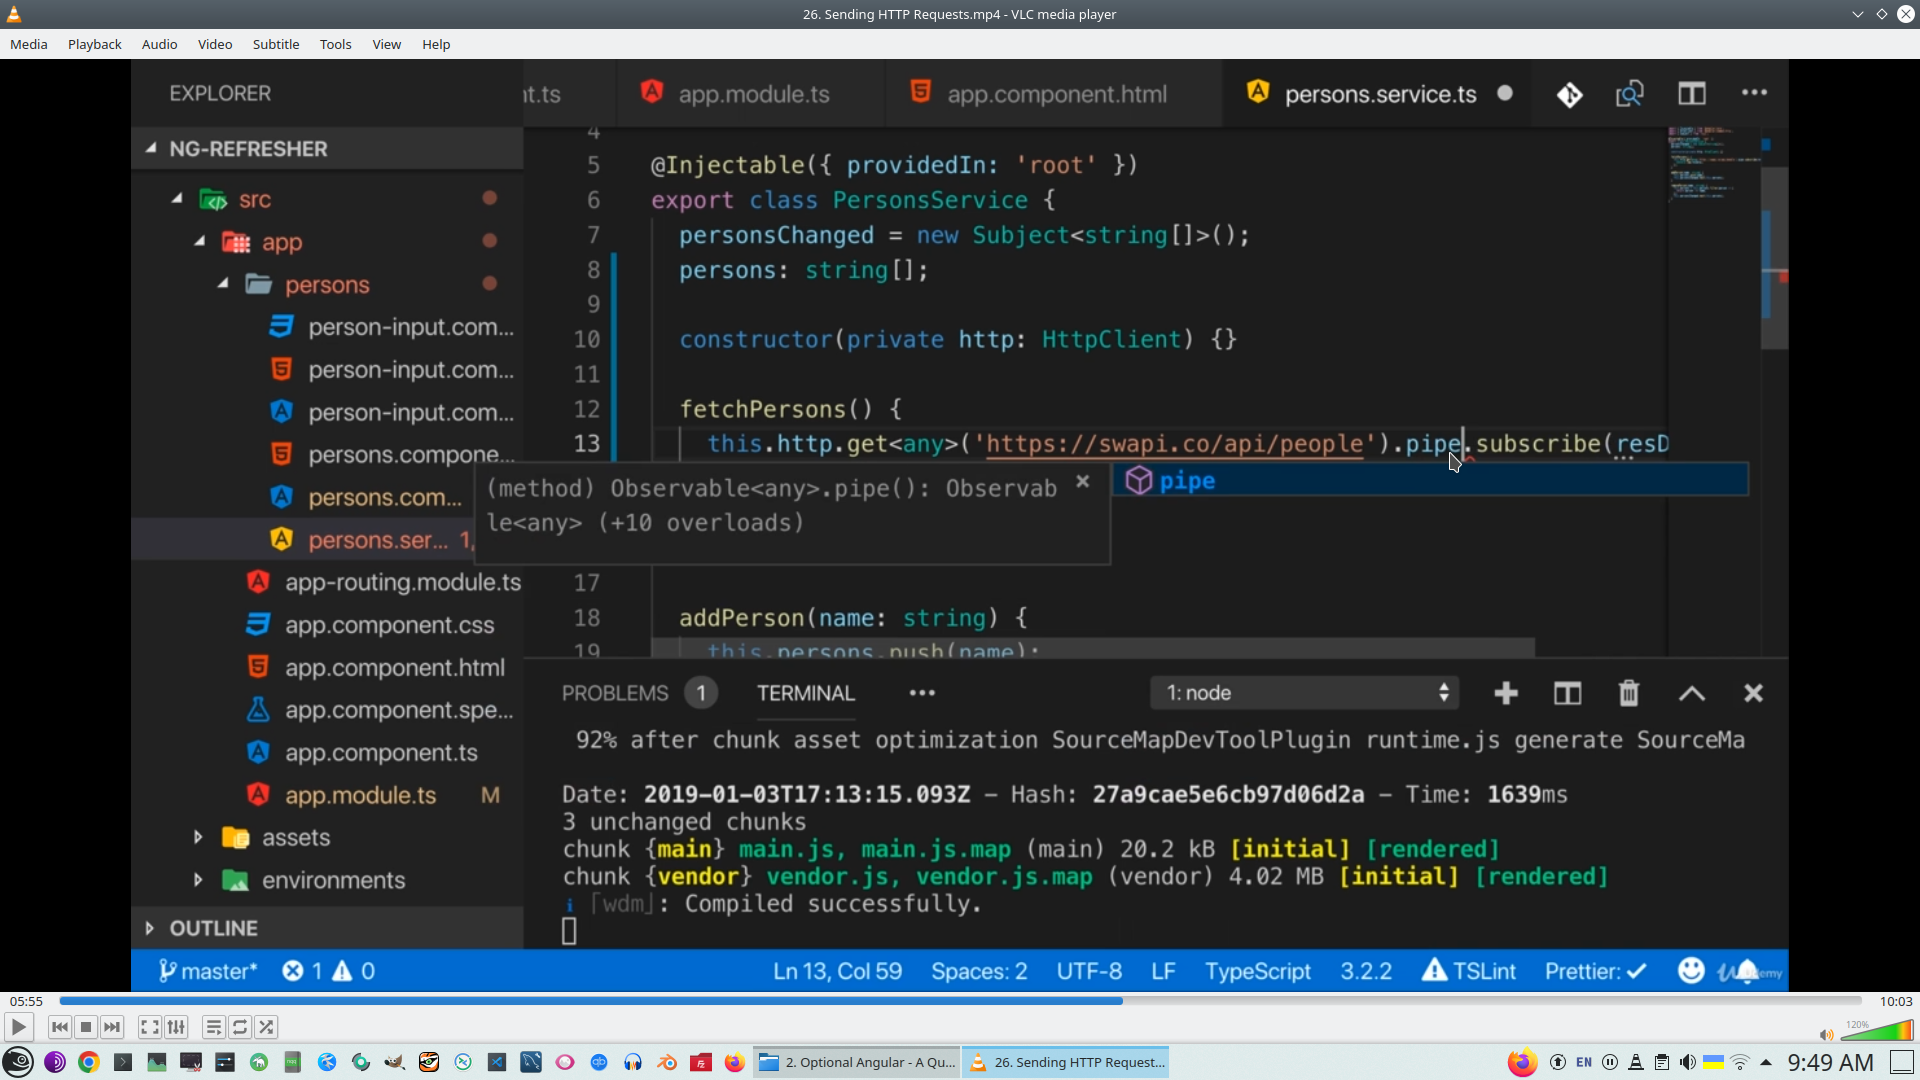
Task: Toggle loop repeat mode
Action: coord(240,1027)
